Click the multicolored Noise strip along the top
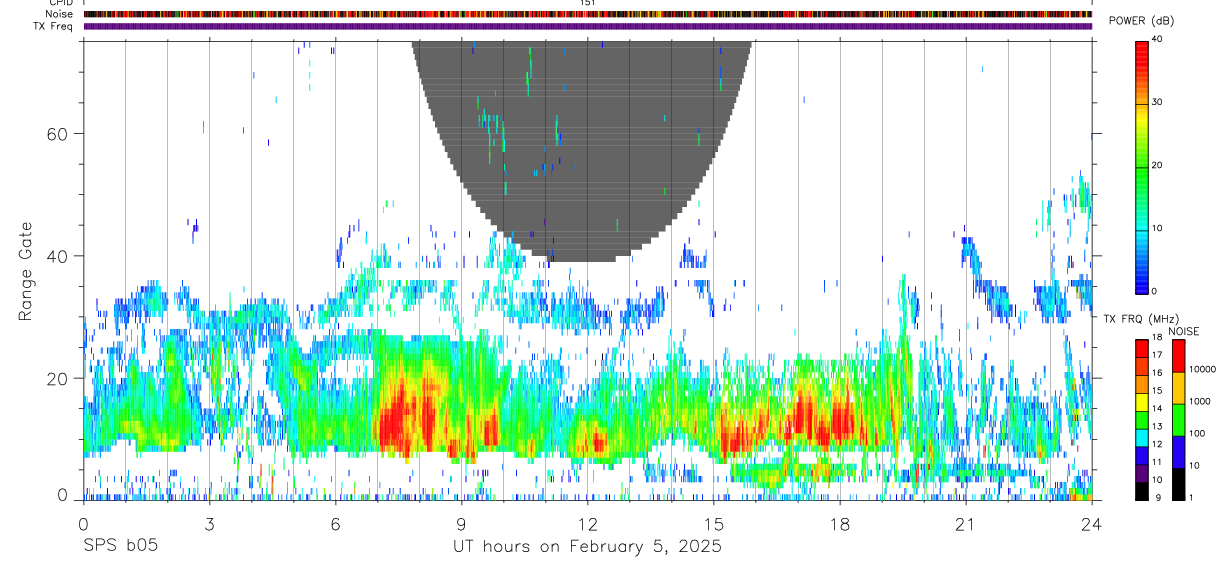The image size is (1228, 567). (x=587, y=14)
